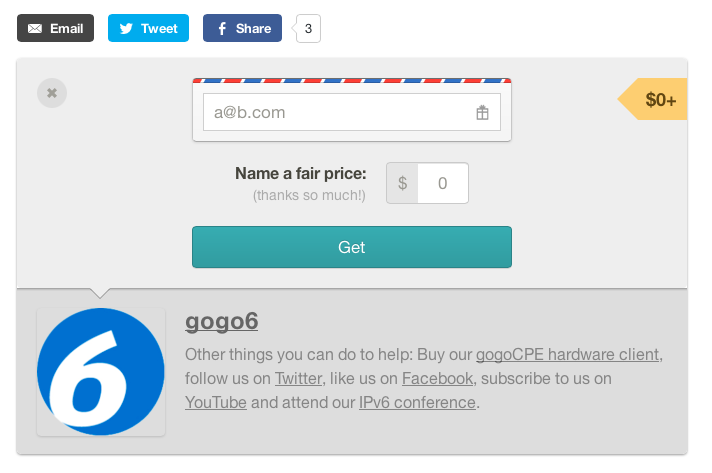
Task: Open the gogo6 author name link
Action: coord(222,322)
